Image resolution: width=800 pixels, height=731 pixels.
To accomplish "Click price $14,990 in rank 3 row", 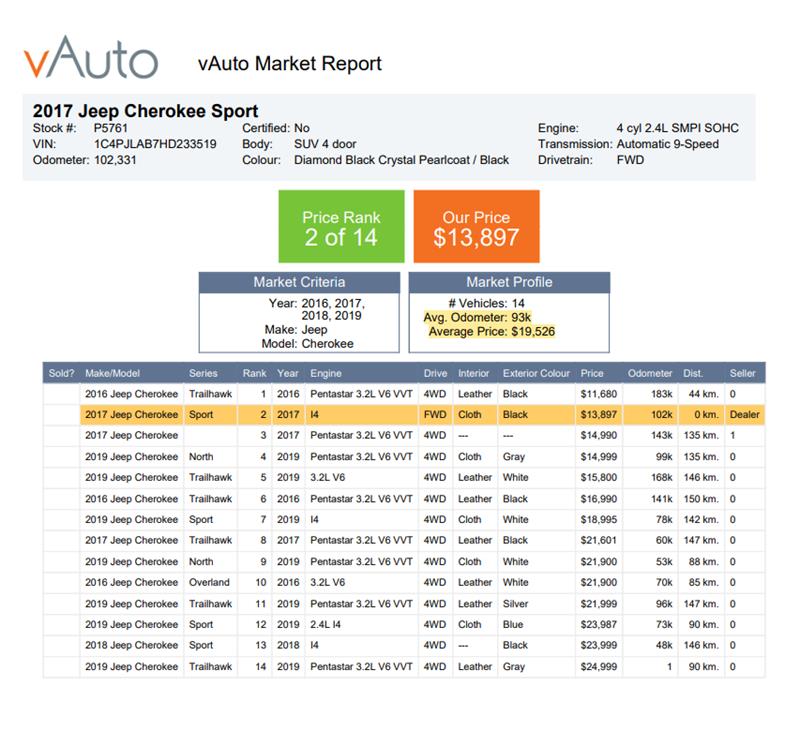I will tap(598, 435).
